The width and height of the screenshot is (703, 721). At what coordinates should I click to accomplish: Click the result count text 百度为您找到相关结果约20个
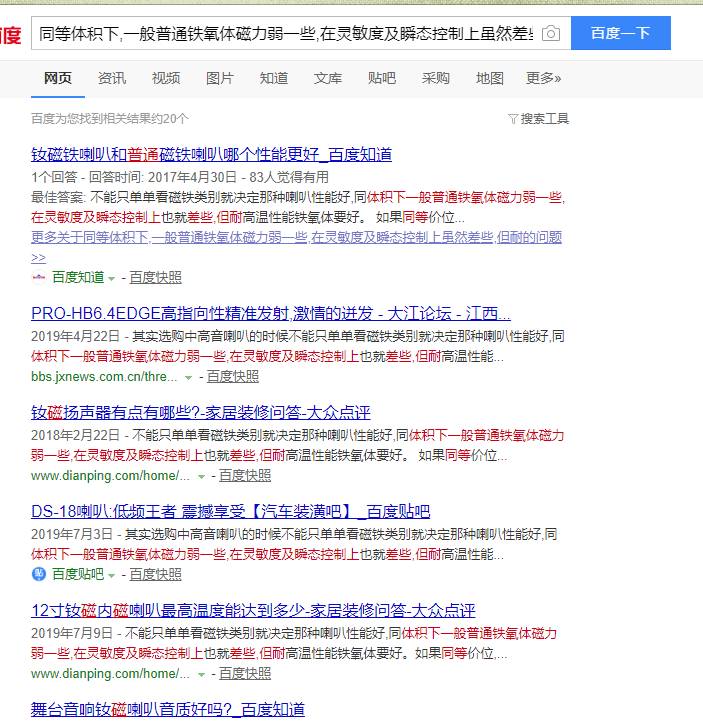[110, 119]
